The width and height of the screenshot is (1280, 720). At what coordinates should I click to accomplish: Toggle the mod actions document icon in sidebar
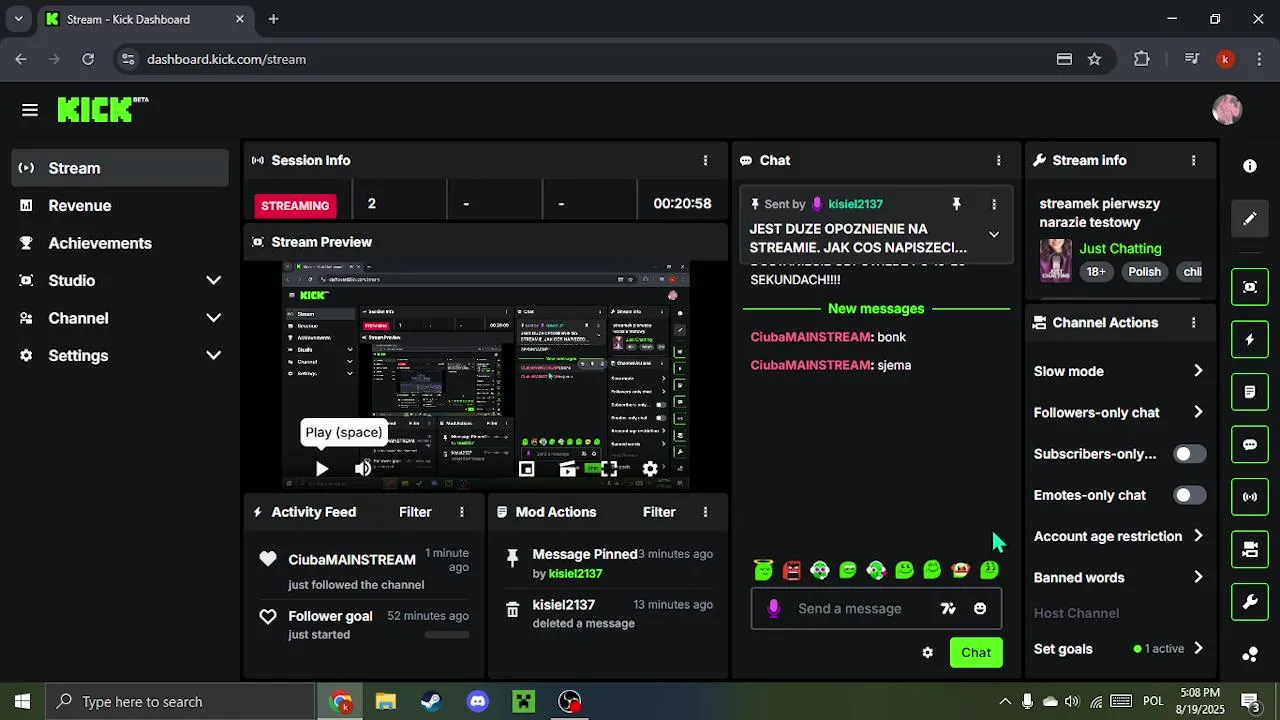(x=1250, y=392)
